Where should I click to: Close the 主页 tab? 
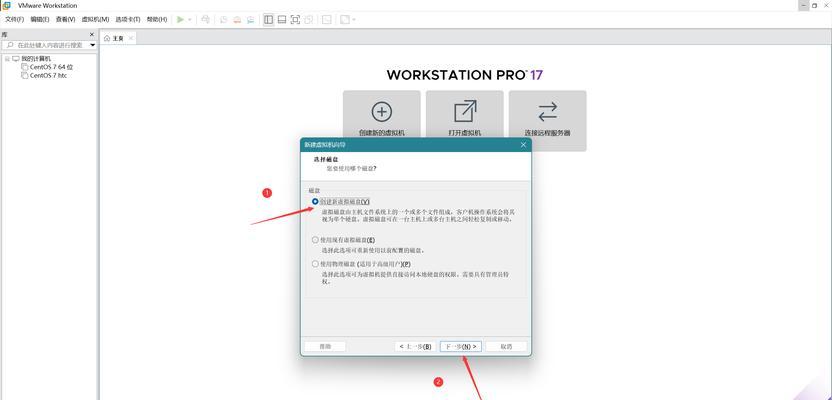[131, 38]
